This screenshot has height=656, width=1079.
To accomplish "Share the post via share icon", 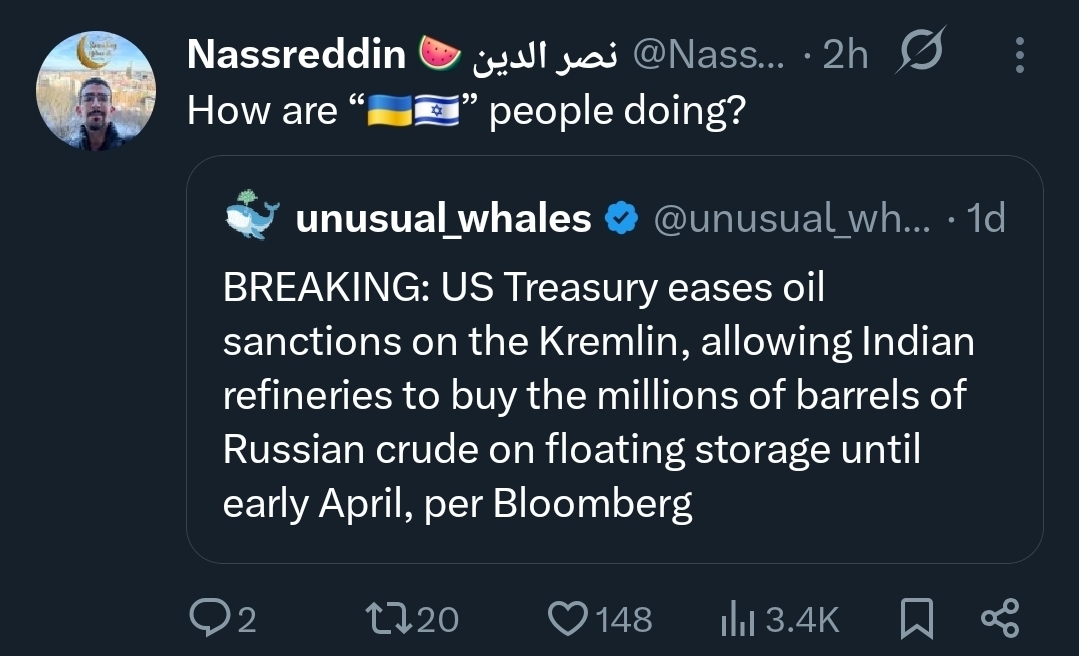I will point(1000,619).
